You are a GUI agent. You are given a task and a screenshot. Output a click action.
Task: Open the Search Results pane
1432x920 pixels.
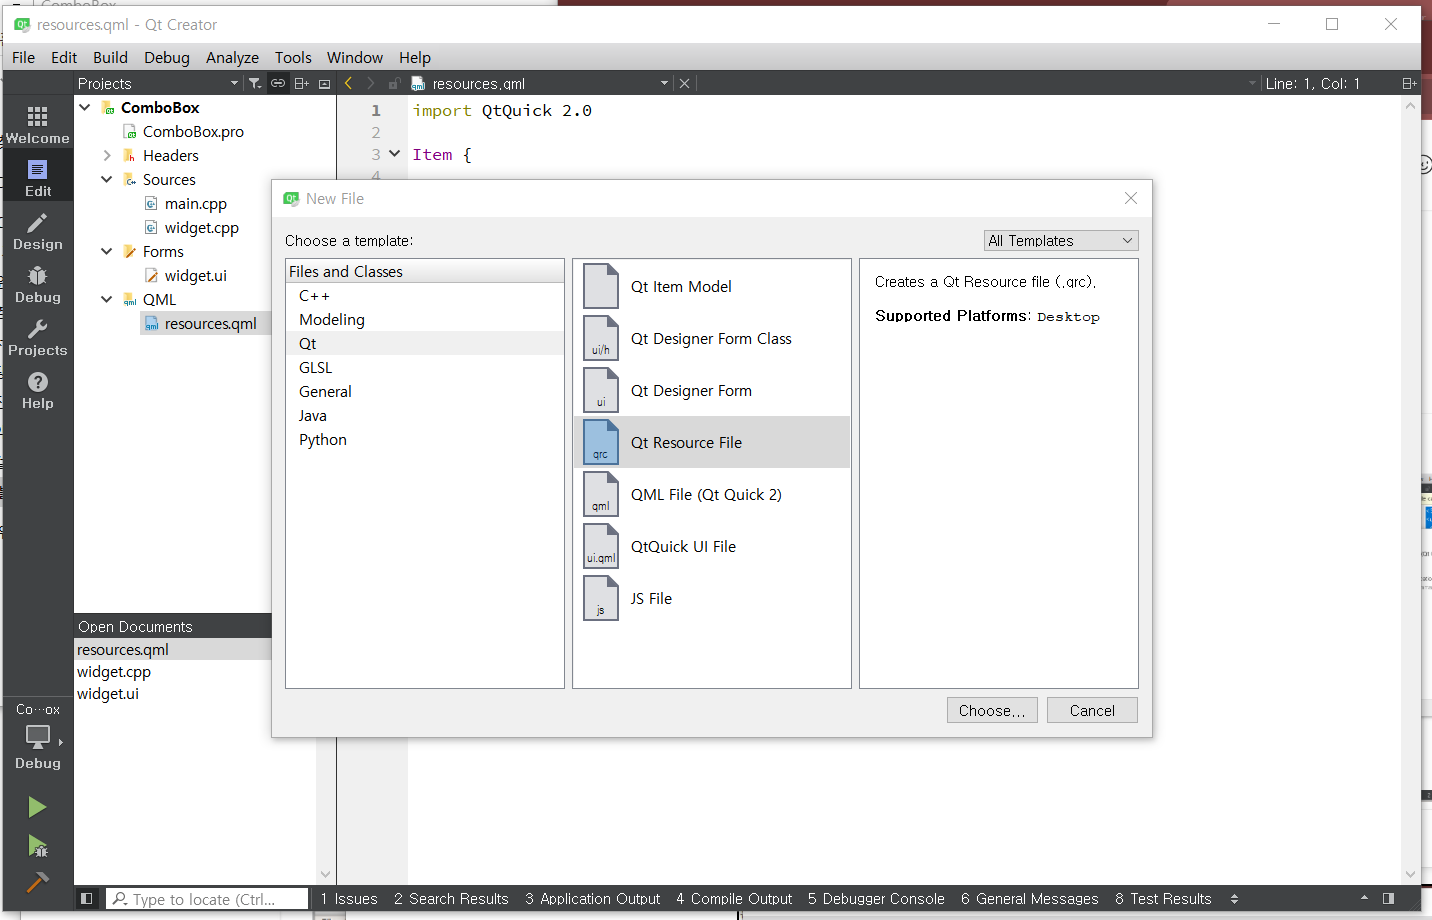[x=451, y=898]
